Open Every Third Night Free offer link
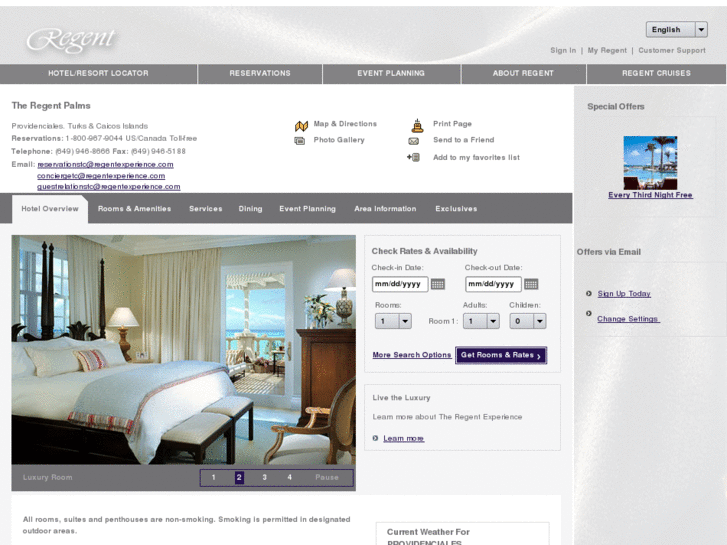727x545 pixels. click(650, 195)
